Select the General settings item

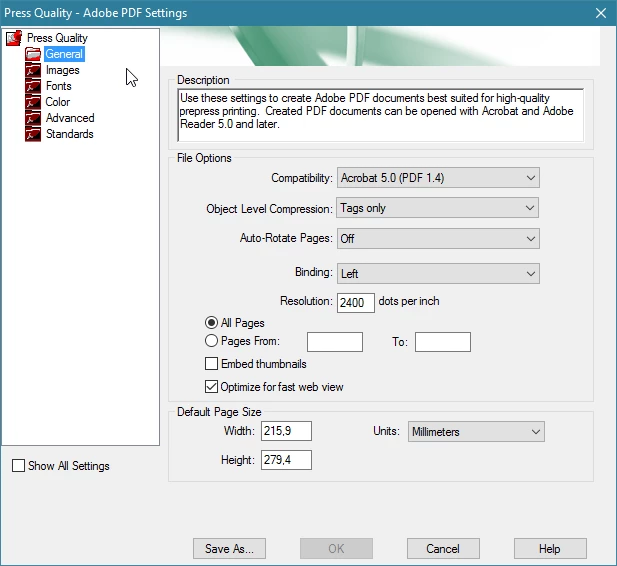(64, 54)
